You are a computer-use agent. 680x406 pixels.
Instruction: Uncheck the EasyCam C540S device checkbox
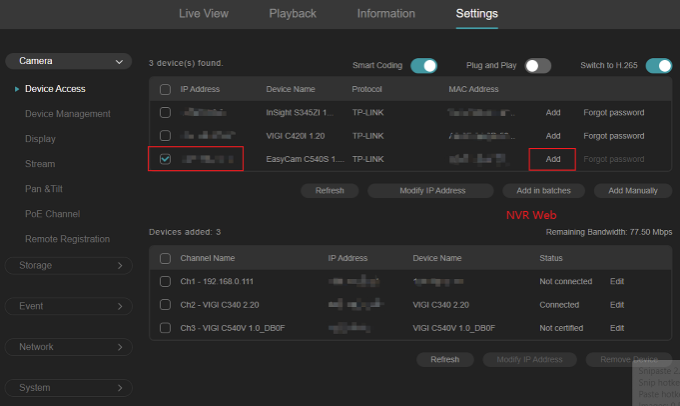[165, 159]
